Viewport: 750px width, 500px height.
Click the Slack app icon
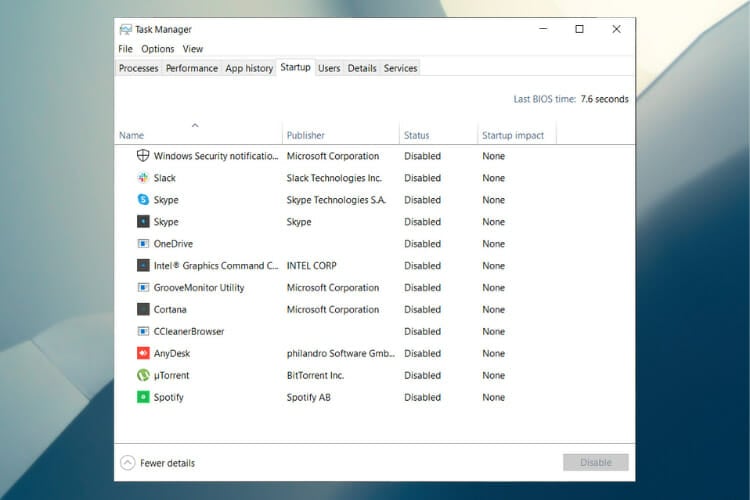click(x=143, y=178)
